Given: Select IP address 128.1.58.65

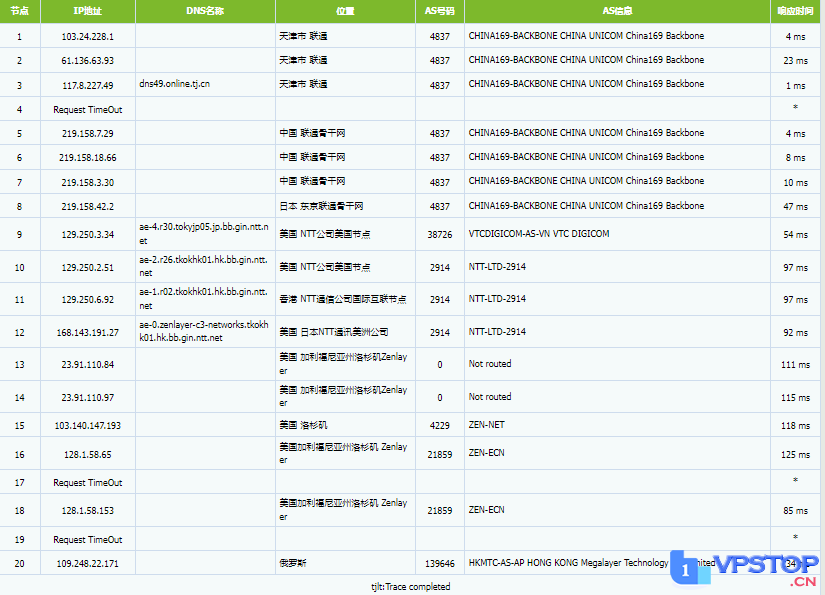Looking at the screenshot, I should coord(88,455).
